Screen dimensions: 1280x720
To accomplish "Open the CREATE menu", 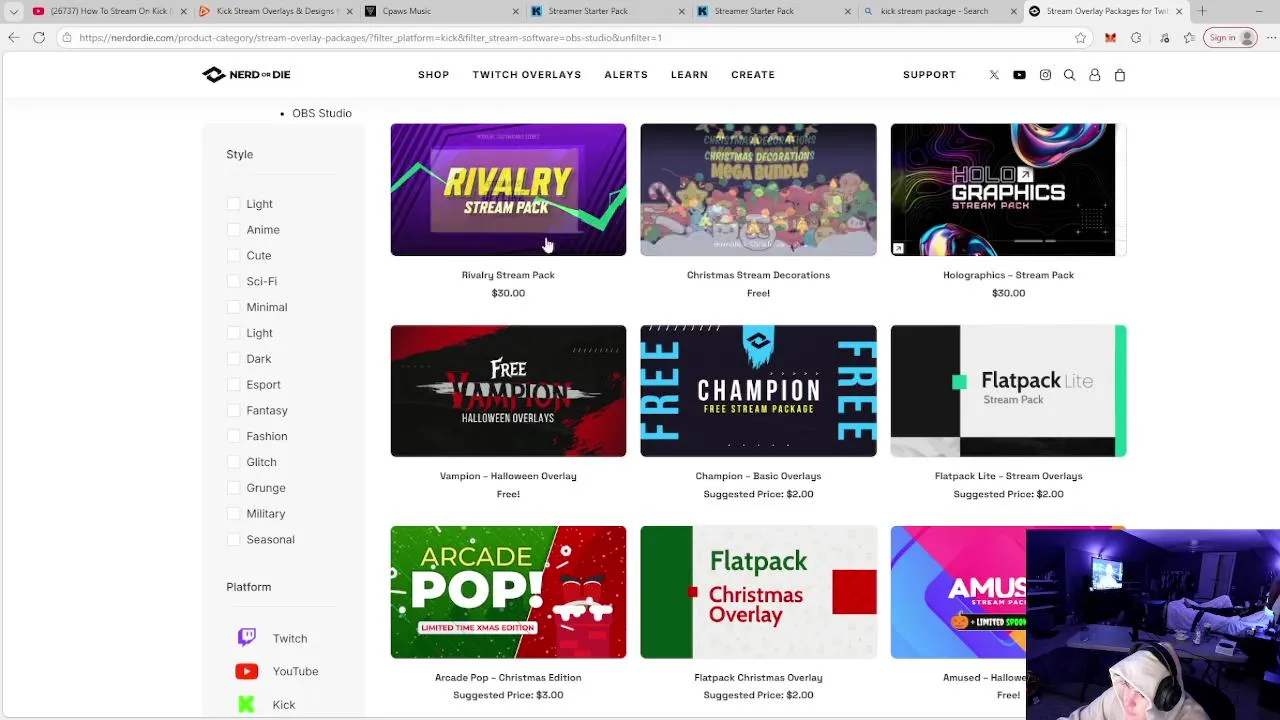I will pos(753,75).
